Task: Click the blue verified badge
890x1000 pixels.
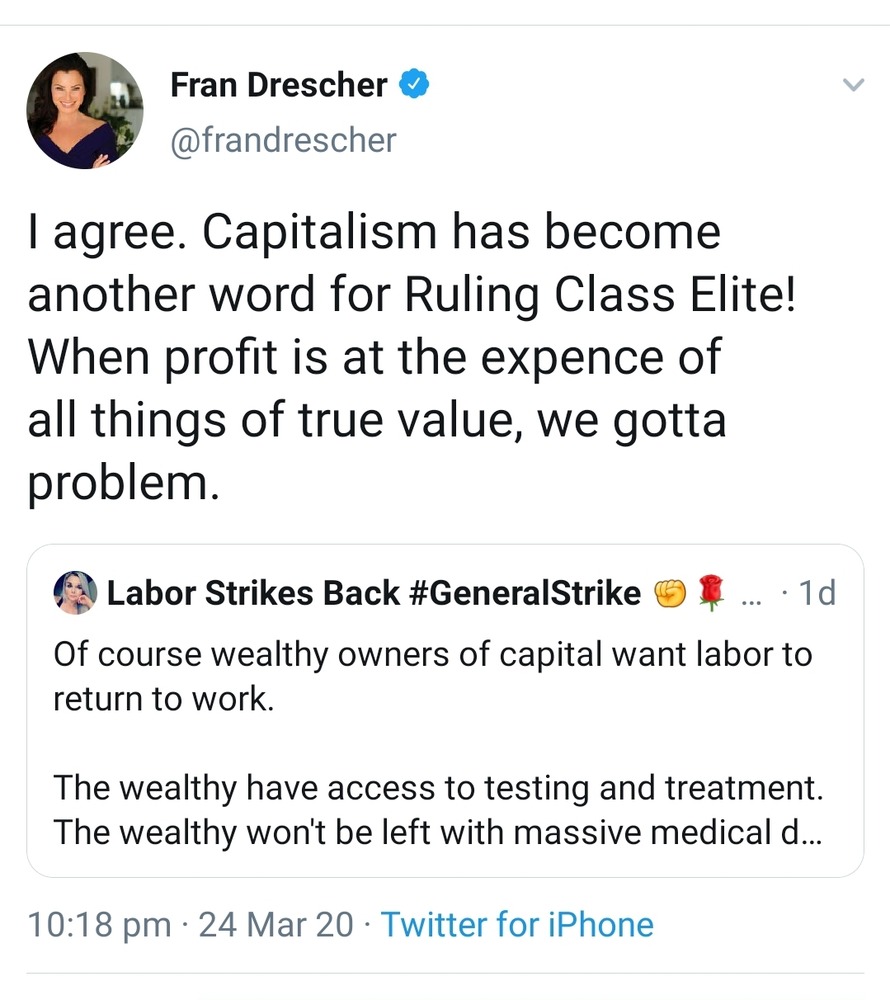Action: pos(415,85)
